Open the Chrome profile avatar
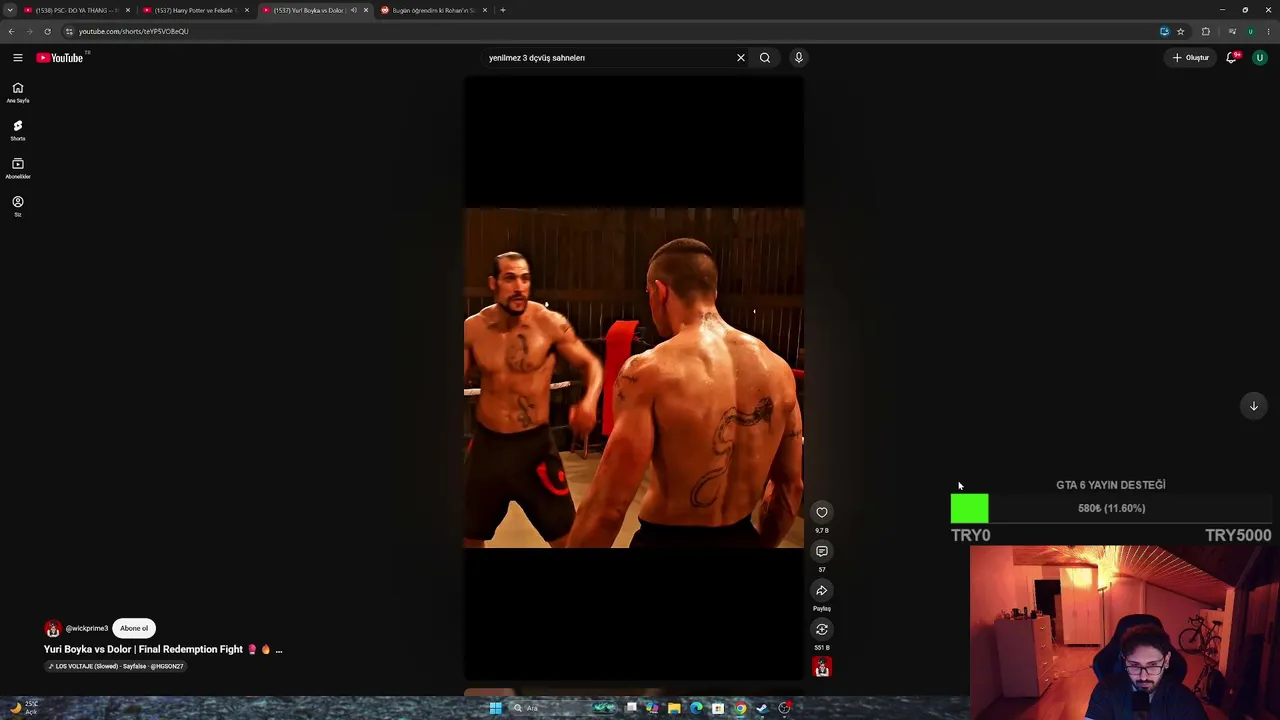This screenshot has width=1280, height=720. point(1250,31)
